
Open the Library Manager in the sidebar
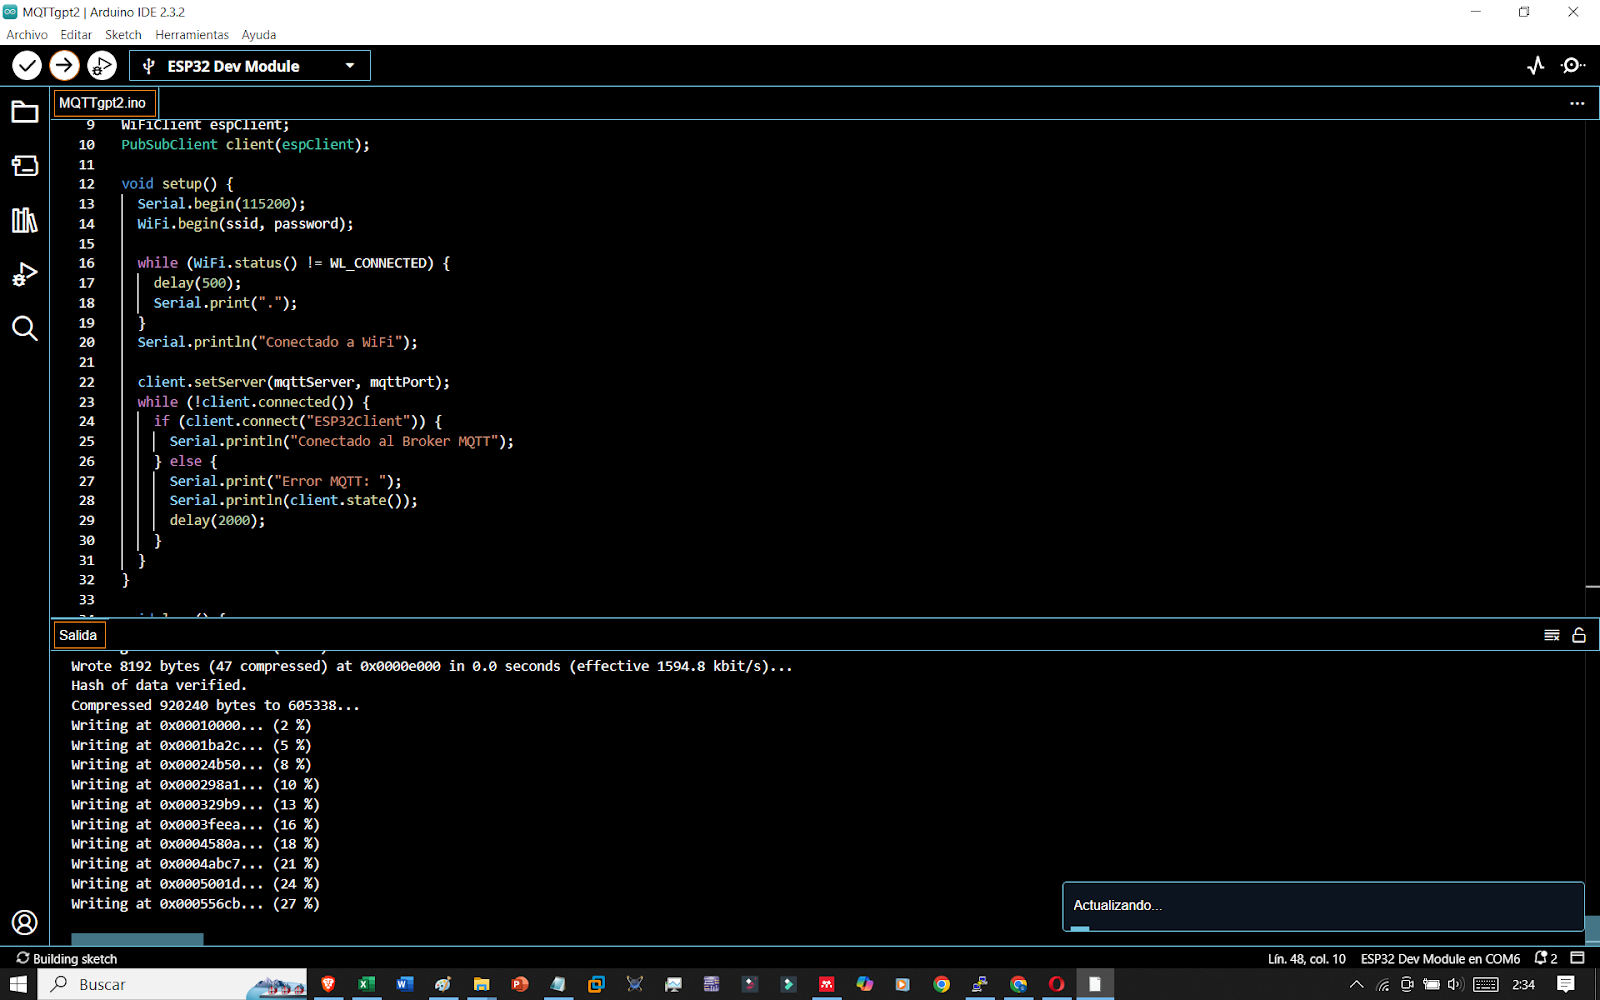click(x=25, y=220)
